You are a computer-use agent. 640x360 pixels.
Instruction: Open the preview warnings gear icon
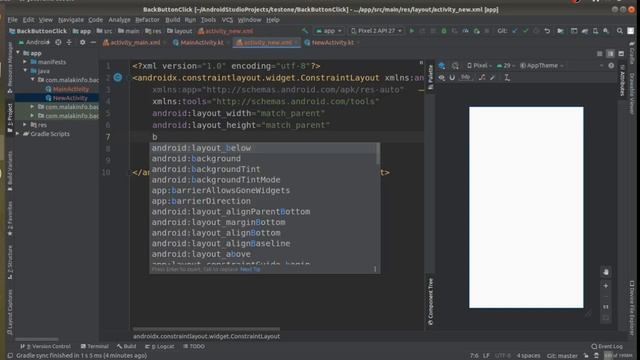click(611, 66)
